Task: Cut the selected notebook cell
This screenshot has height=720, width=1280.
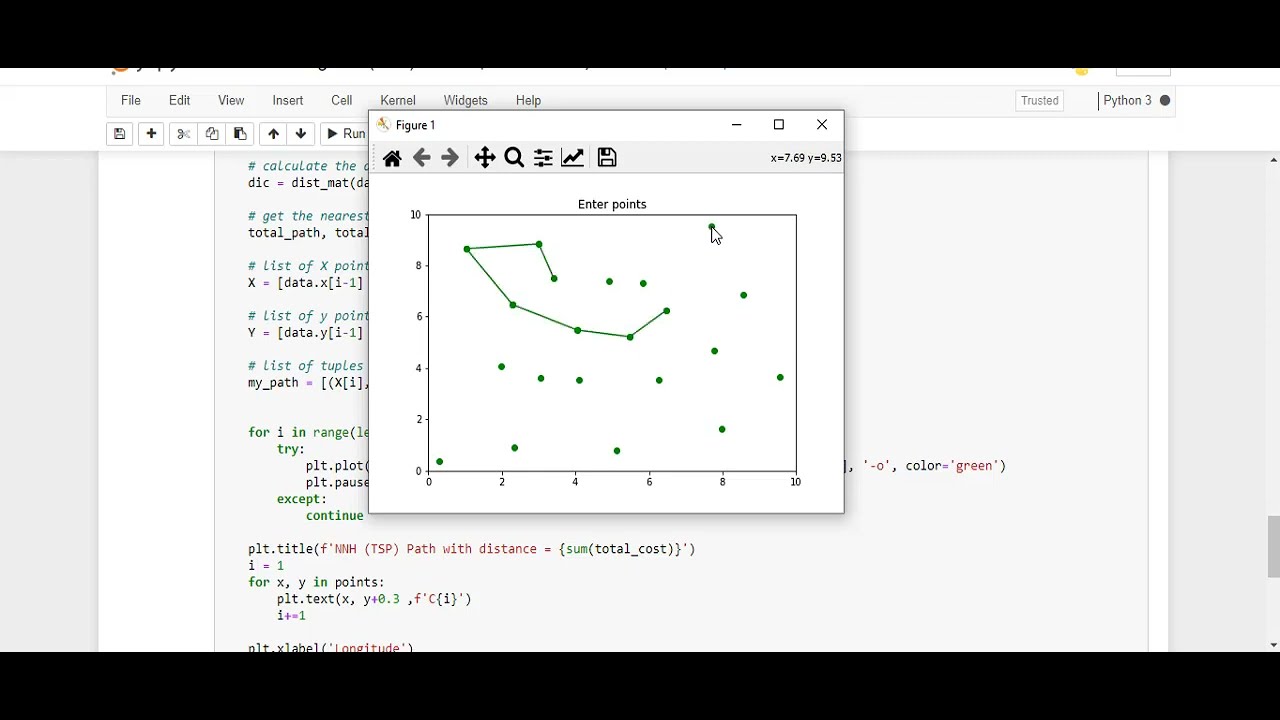Action: [x=183, y=134]
